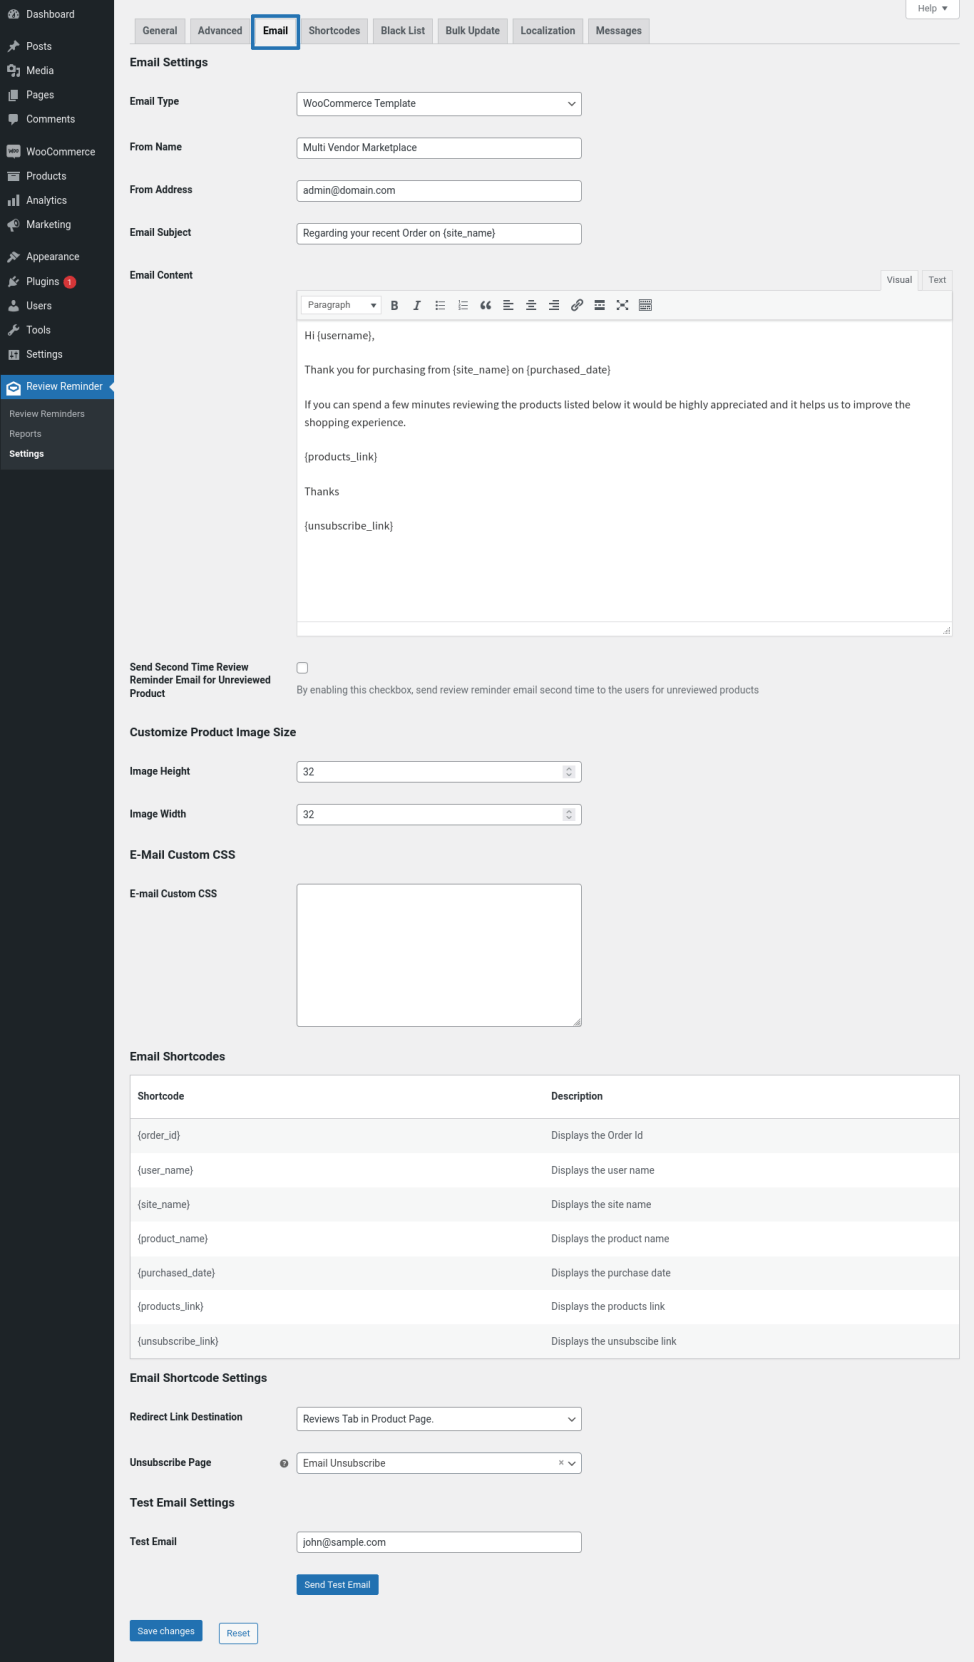The height and width of the screenshot is (1662, 974).
Task: Switch editor to Visual mode
Action: 899,280
